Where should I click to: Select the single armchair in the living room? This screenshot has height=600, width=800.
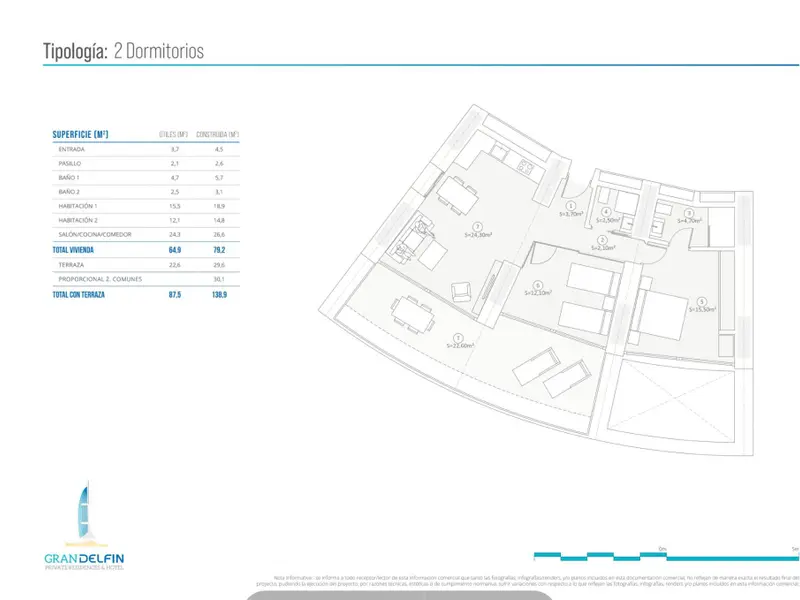click(462, 292)
